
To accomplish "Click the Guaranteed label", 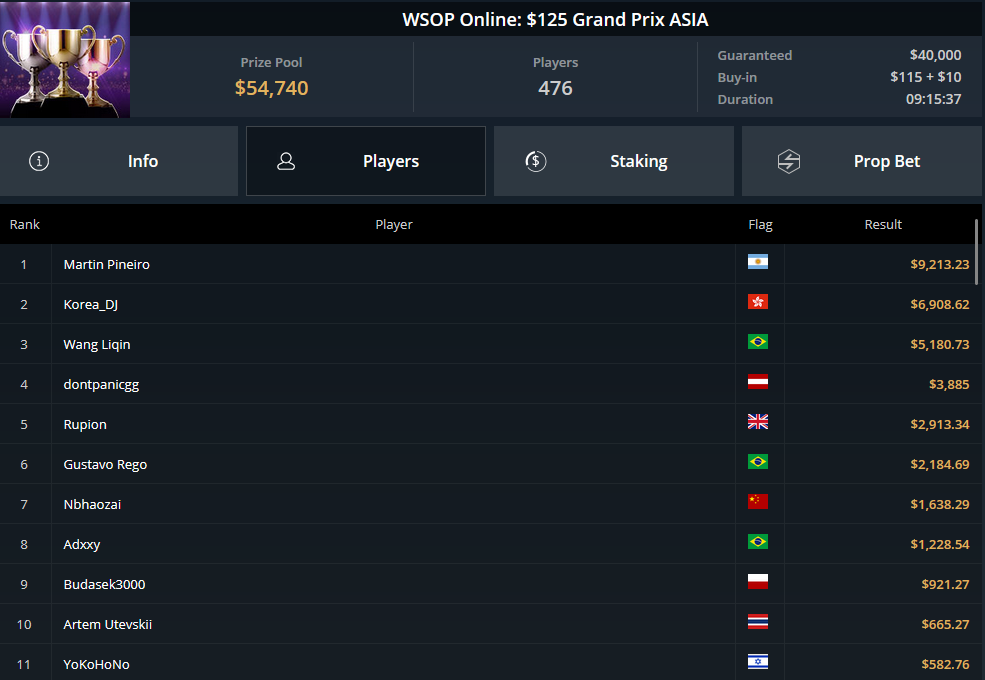I will click(x=754, y=55).
